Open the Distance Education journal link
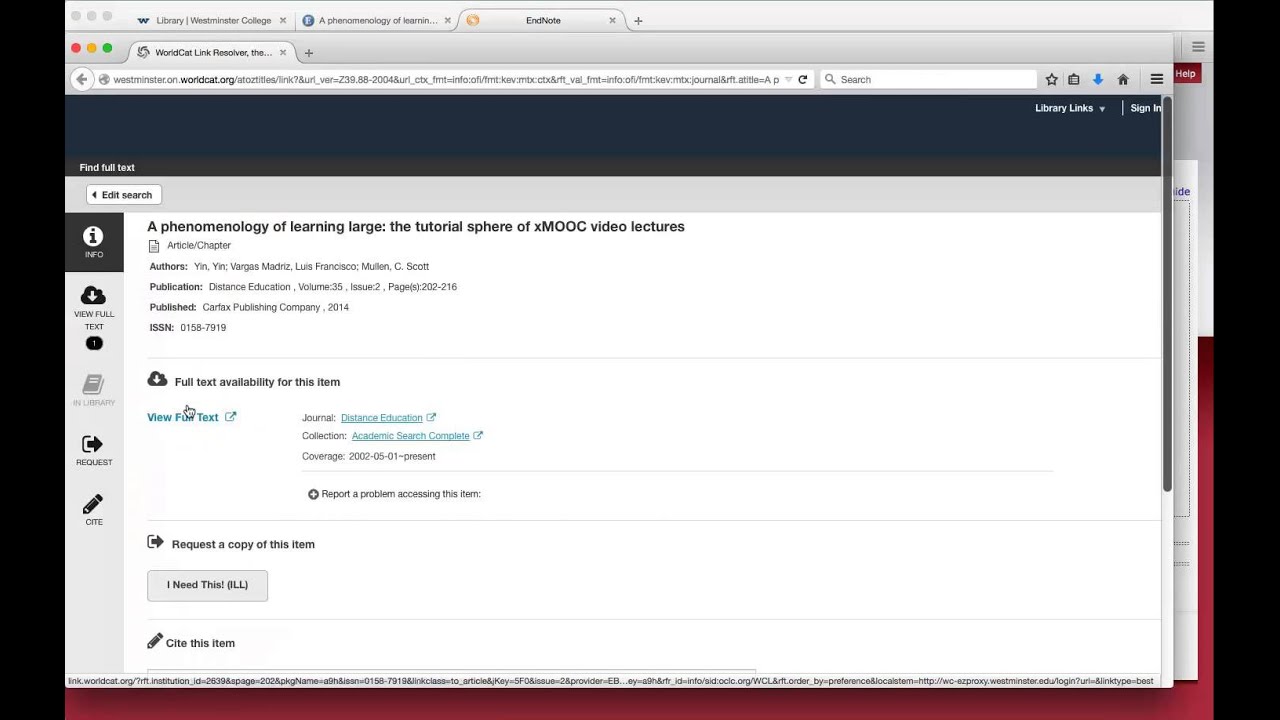1280x720 pixels. 381,418
